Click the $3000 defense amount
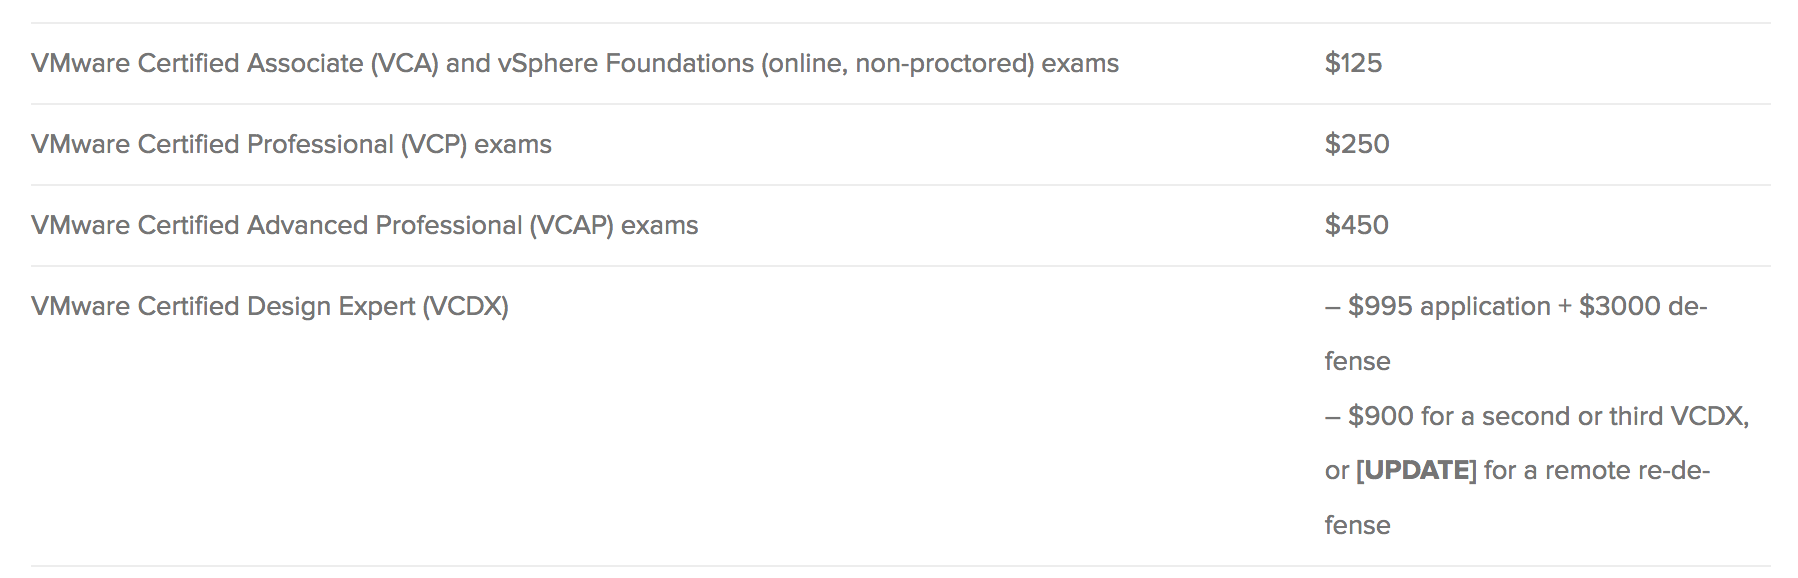The image size is (1798, 578). pyautogui.click(x=1619, y=306)
